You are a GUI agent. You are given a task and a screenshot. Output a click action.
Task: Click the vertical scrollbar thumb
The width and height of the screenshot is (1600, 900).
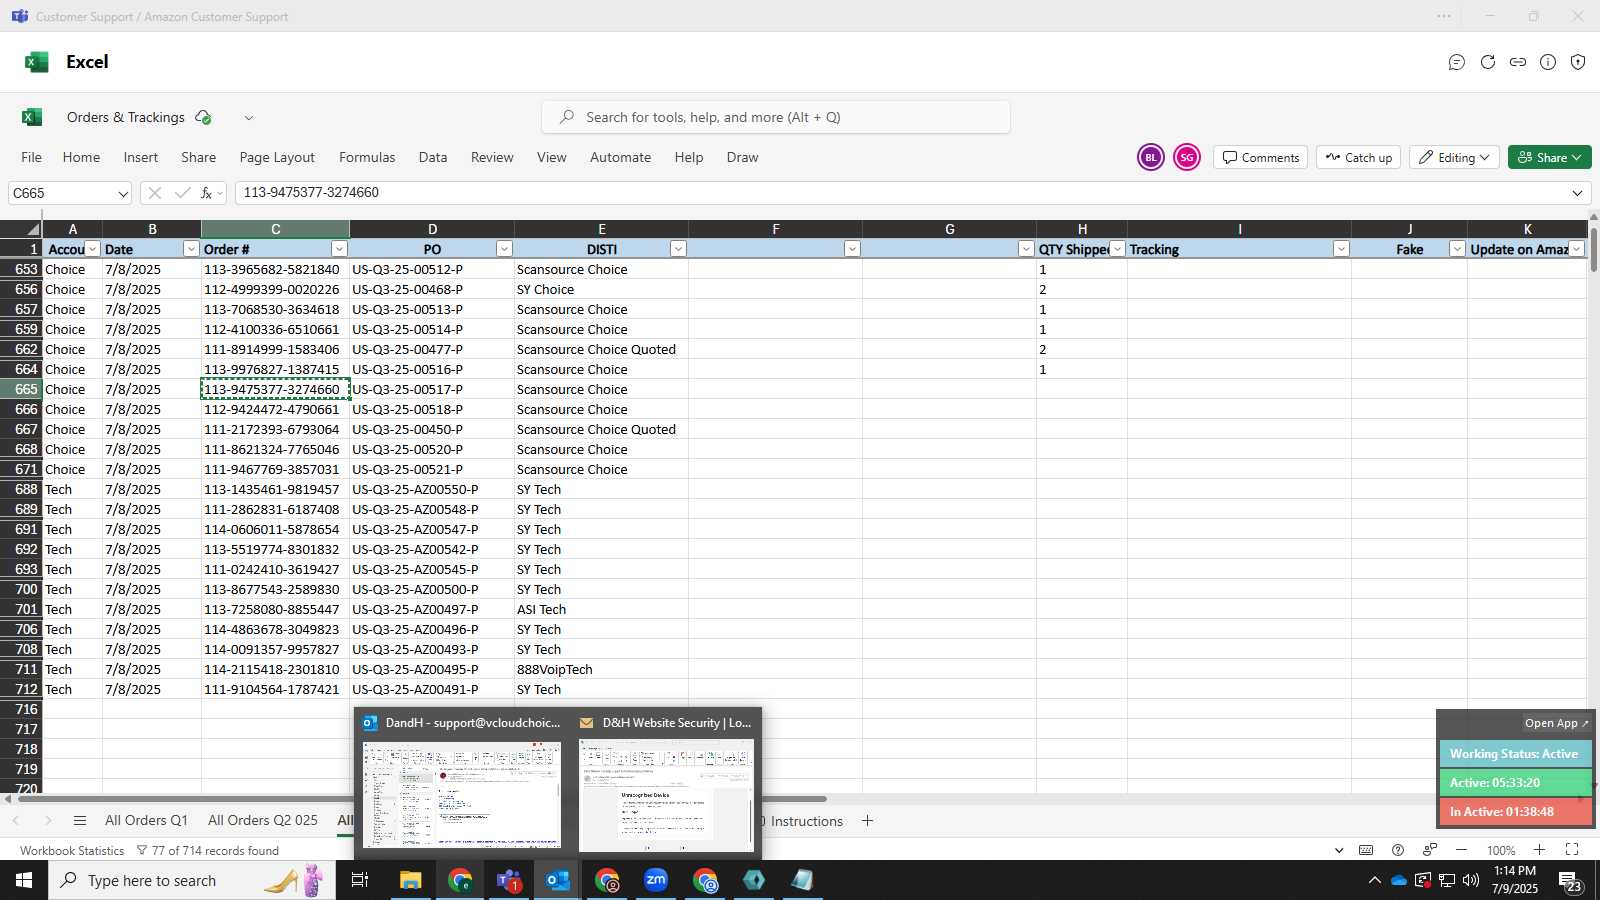[x=1593, y=249]
